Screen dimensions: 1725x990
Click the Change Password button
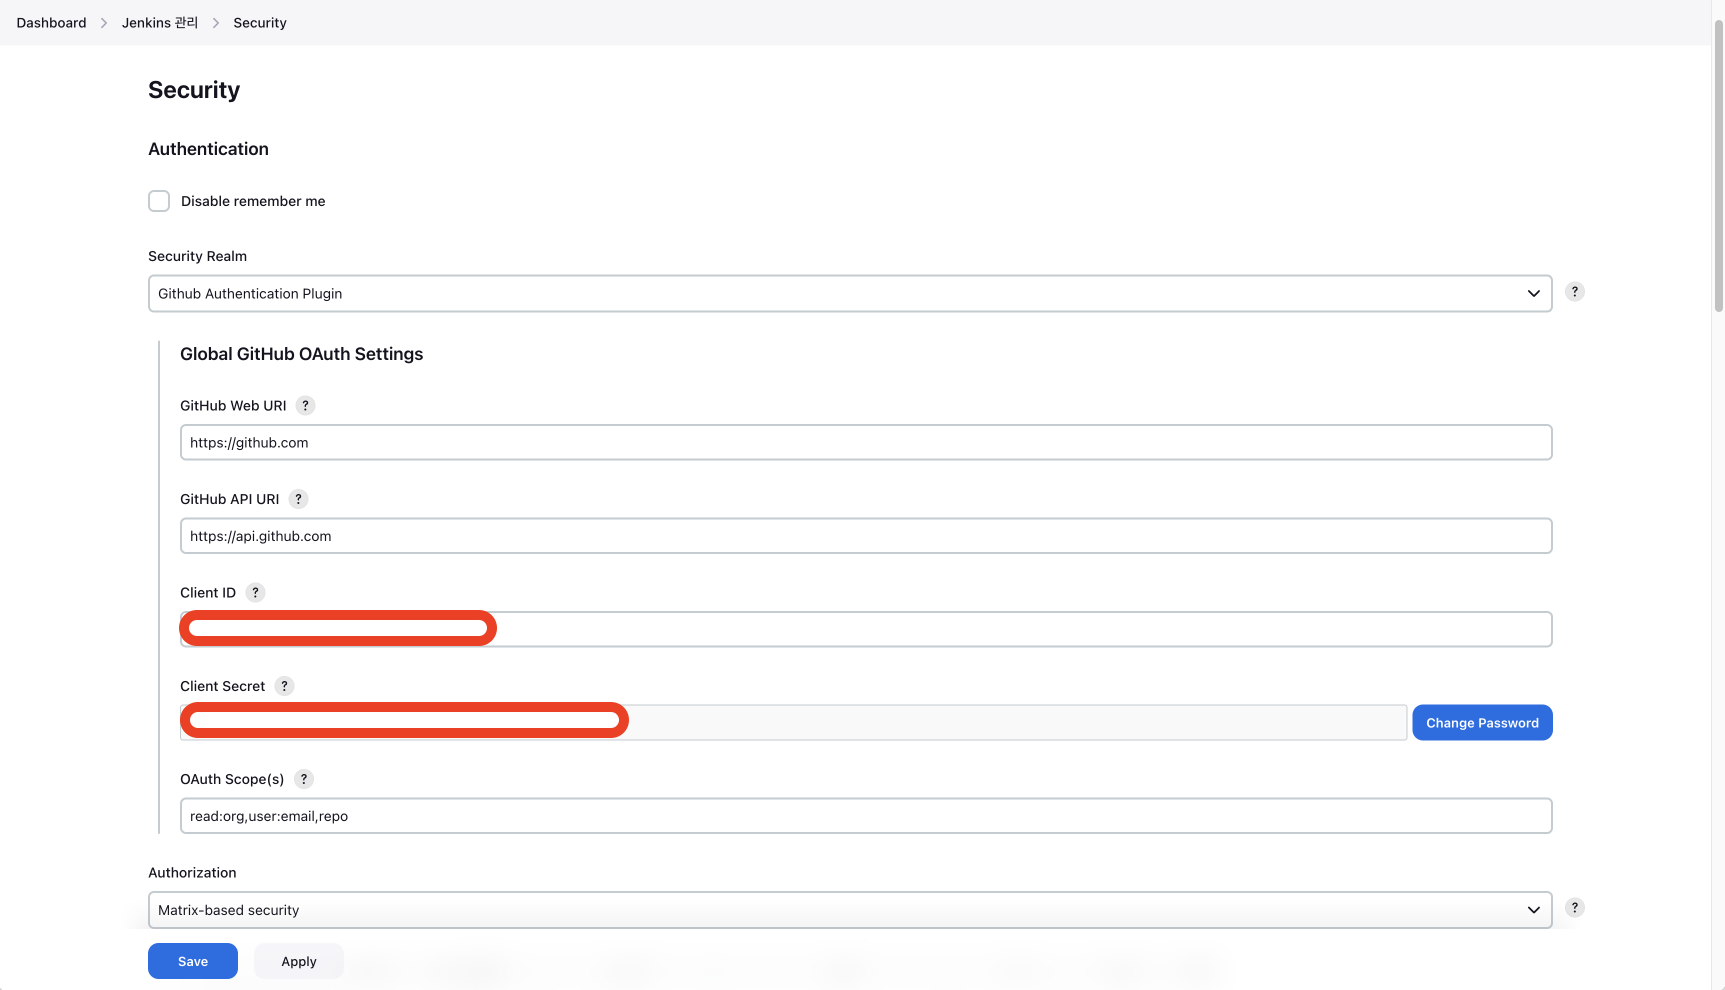pyautogui.click(x=1482, y=722)
